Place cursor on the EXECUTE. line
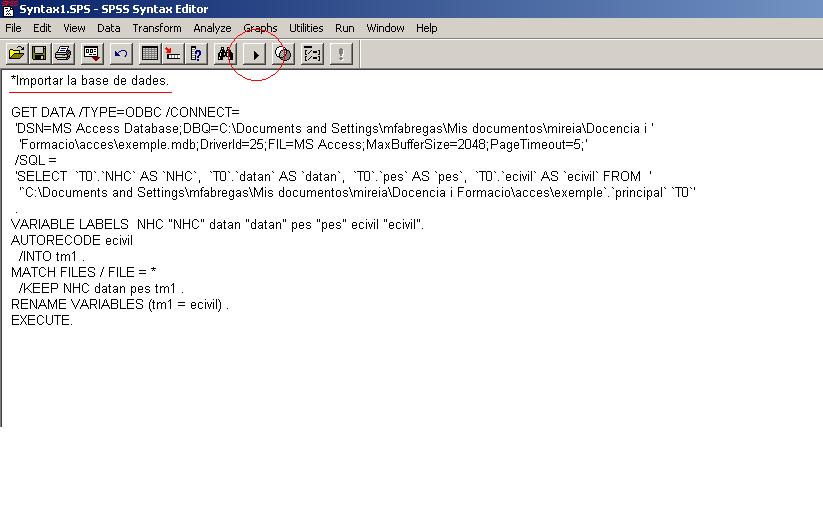 (42, 321)
